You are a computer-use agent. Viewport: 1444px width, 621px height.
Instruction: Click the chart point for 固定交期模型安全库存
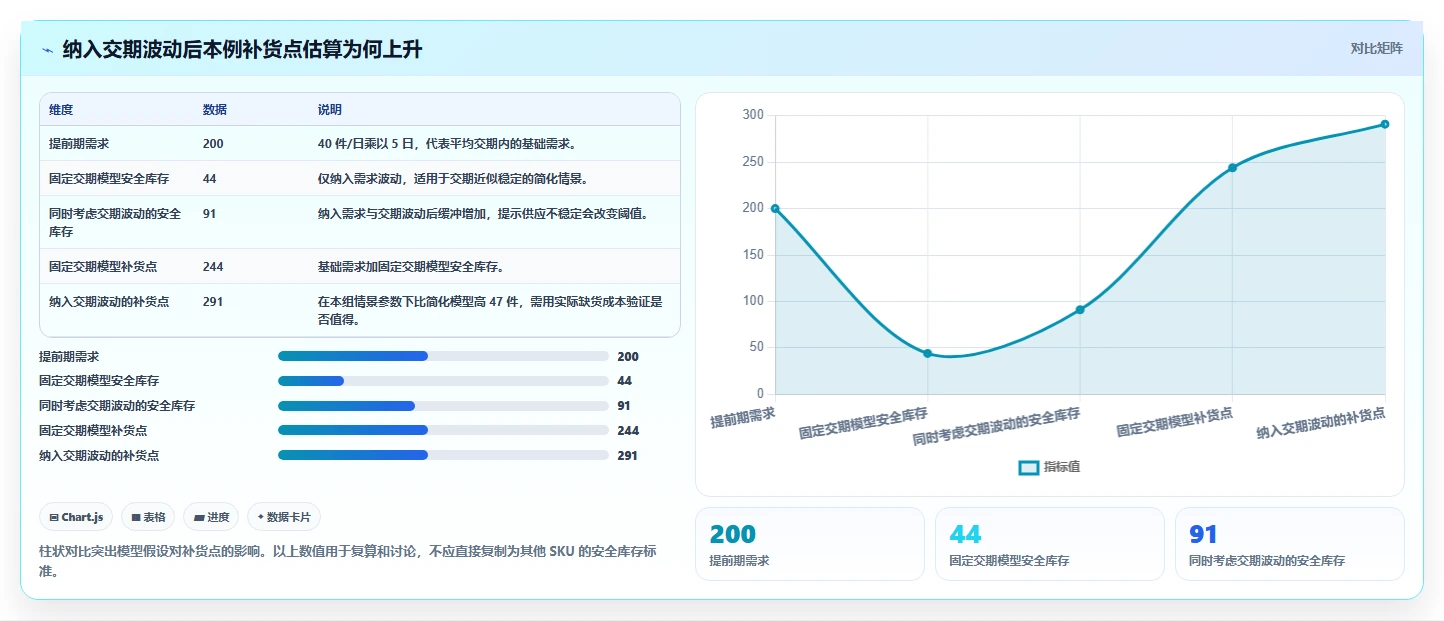click(928, 353)
